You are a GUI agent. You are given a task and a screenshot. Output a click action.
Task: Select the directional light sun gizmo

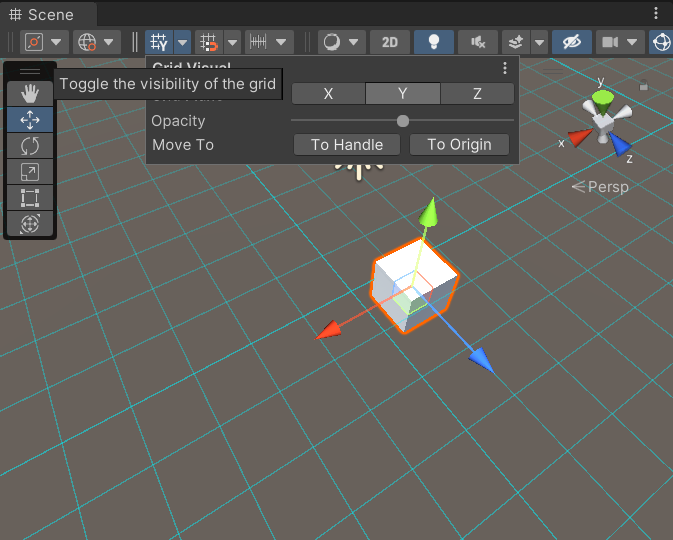click(x=359, y=171)
